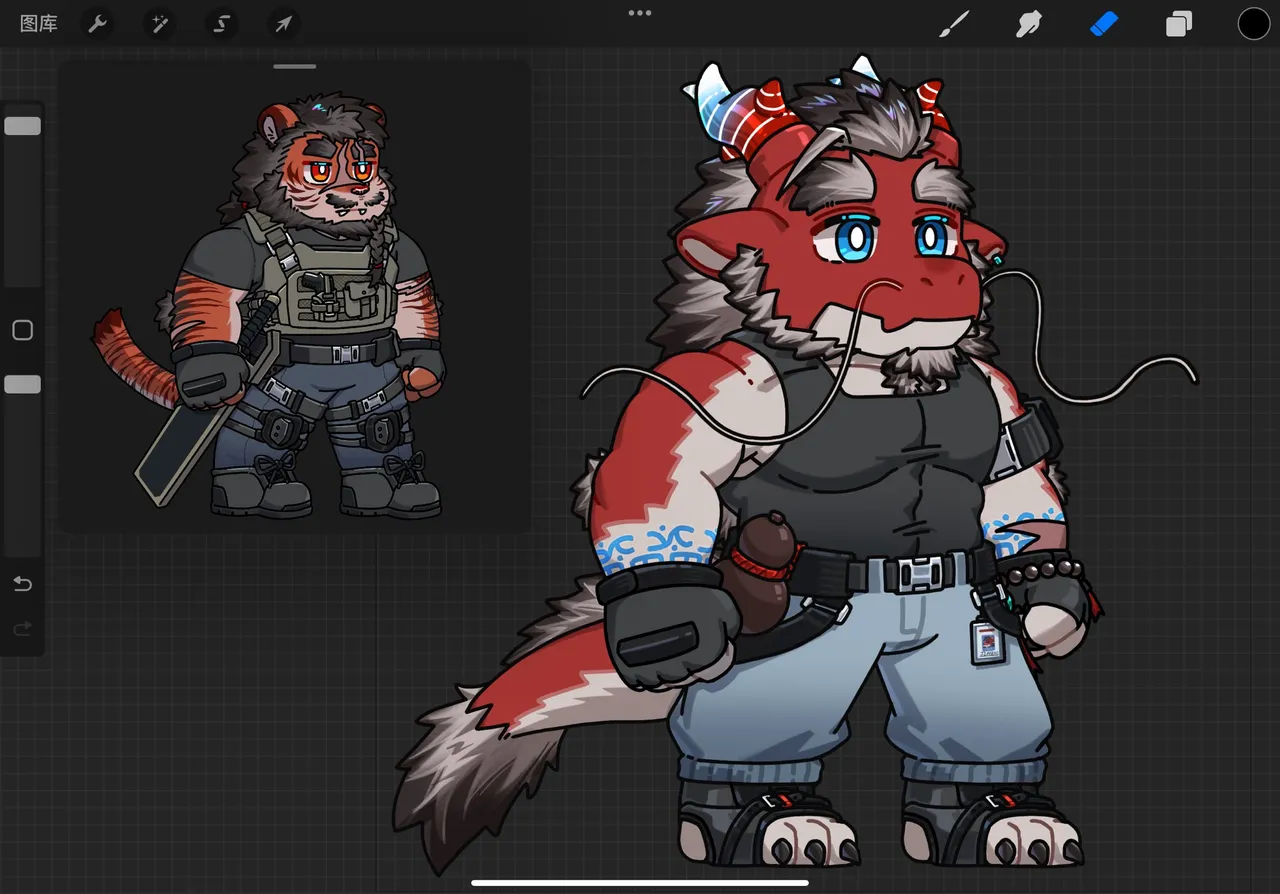Open the black active color swatch
The width and height of the screenshot is (1280, 894).
tap(1253, 24)
